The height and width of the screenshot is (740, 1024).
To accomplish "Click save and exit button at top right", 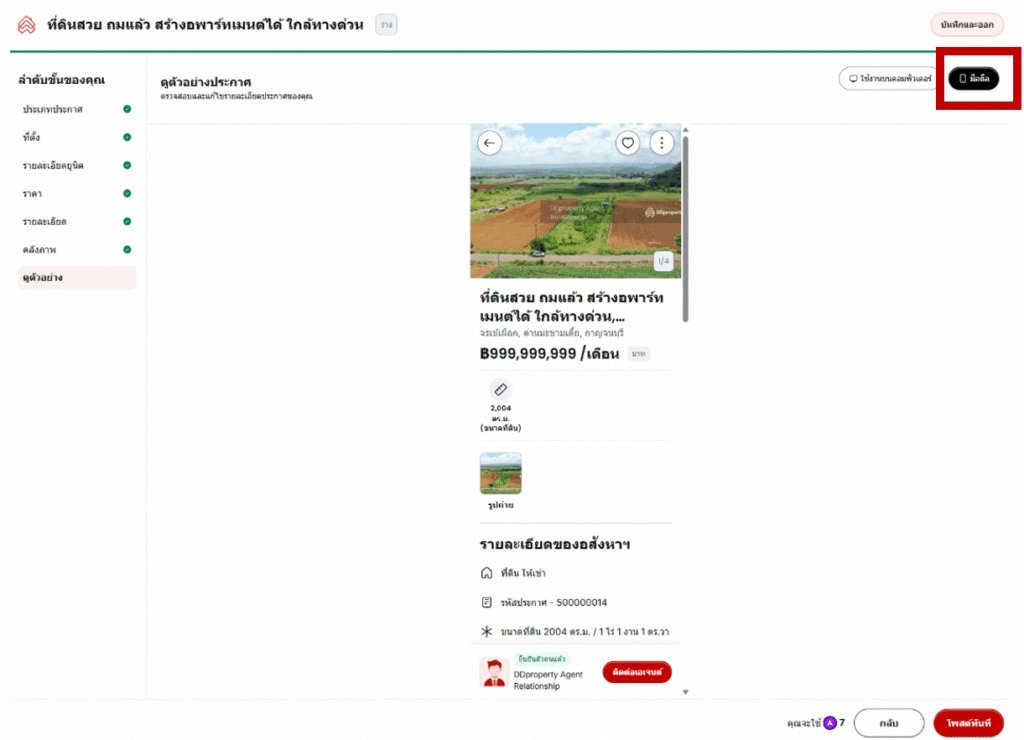I will click(966, 25).
